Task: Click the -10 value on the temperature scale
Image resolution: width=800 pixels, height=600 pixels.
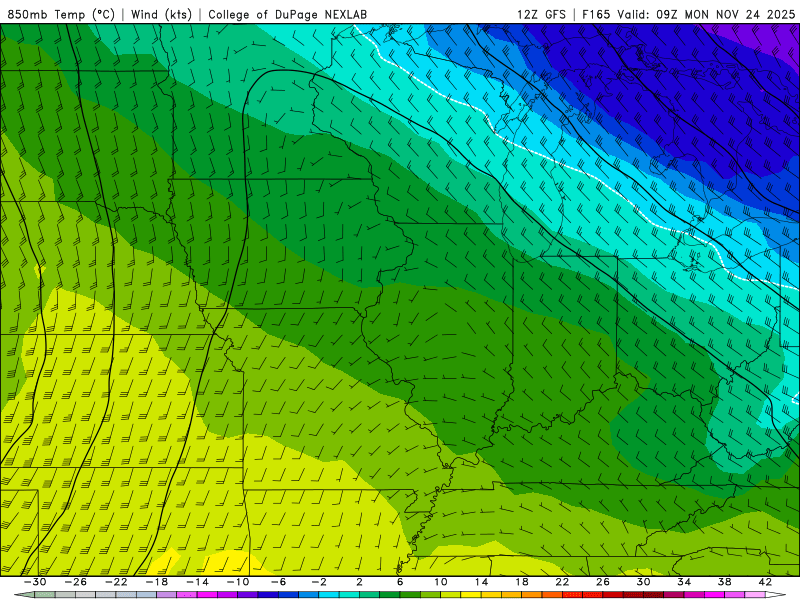Action: coord(238,582)
